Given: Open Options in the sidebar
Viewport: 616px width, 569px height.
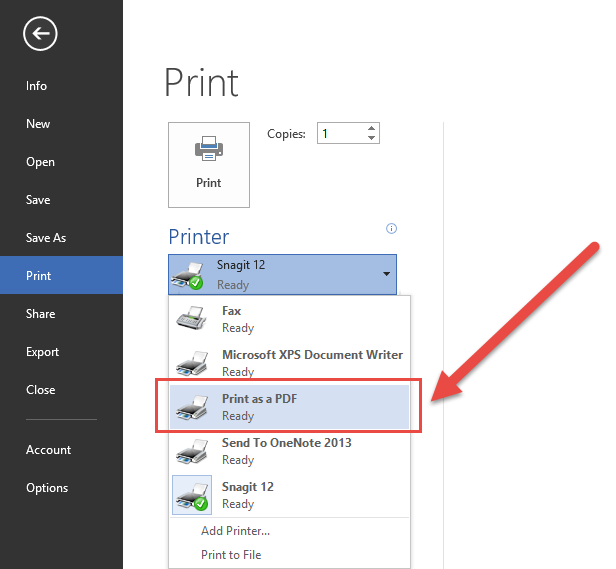Looking at the screenshot, I should click(x=61, y=488).
